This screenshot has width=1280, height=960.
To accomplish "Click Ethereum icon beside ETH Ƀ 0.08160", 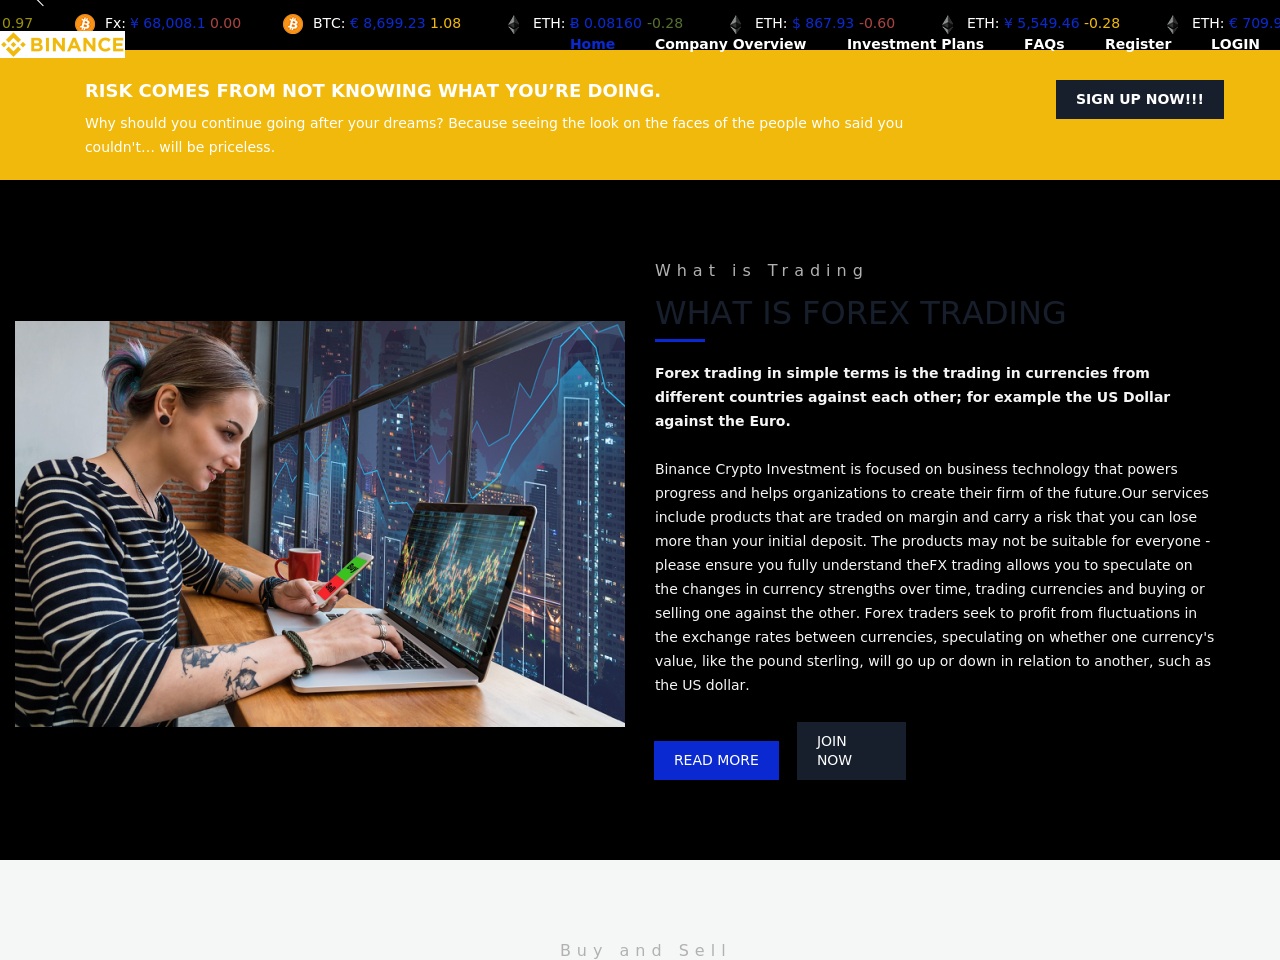I will (x=513, y=24).
